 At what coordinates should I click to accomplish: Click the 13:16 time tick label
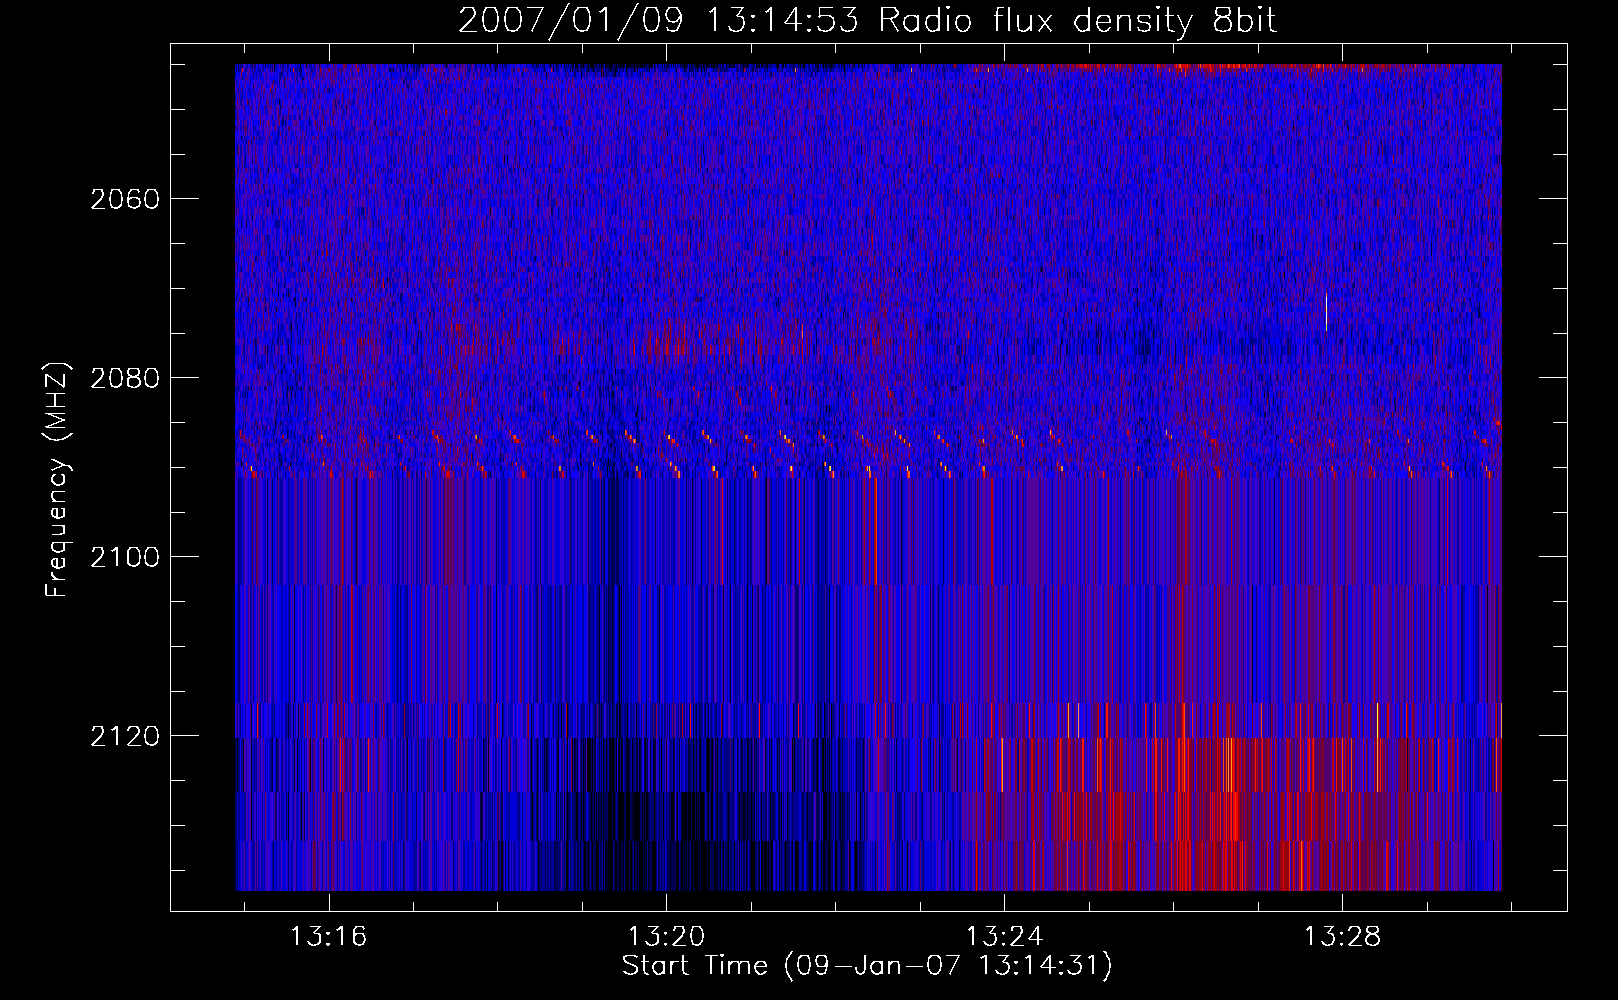[328, 936]
